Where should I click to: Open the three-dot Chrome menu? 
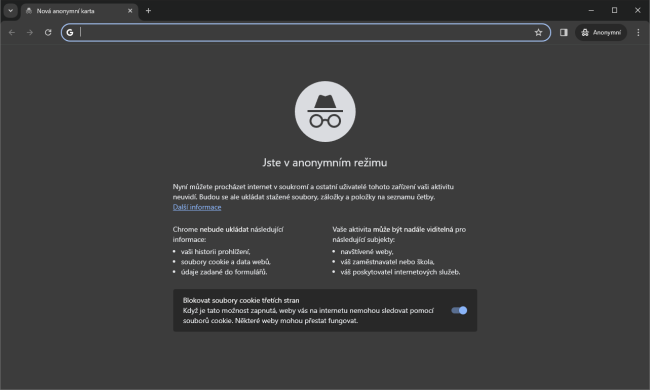638,32
